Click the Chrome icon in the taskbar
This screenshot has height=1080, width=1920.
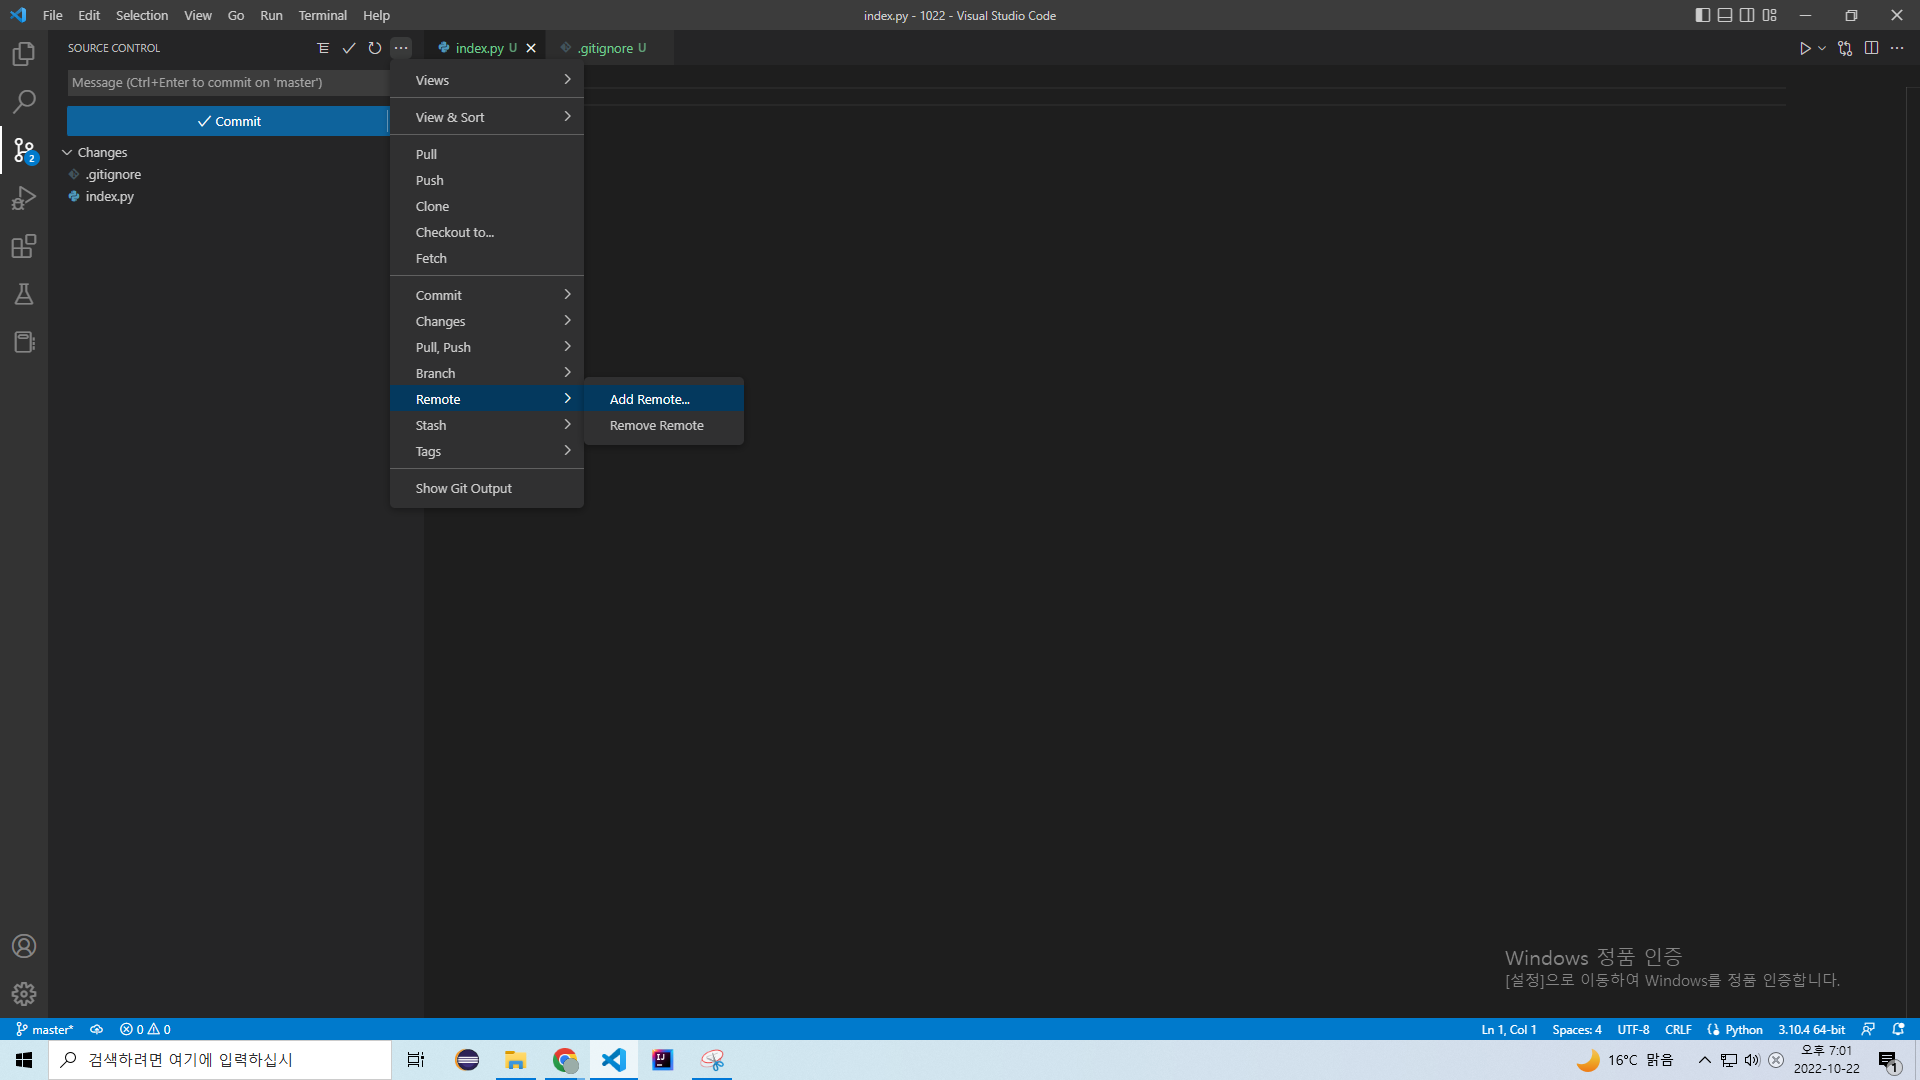(565, 1060)
